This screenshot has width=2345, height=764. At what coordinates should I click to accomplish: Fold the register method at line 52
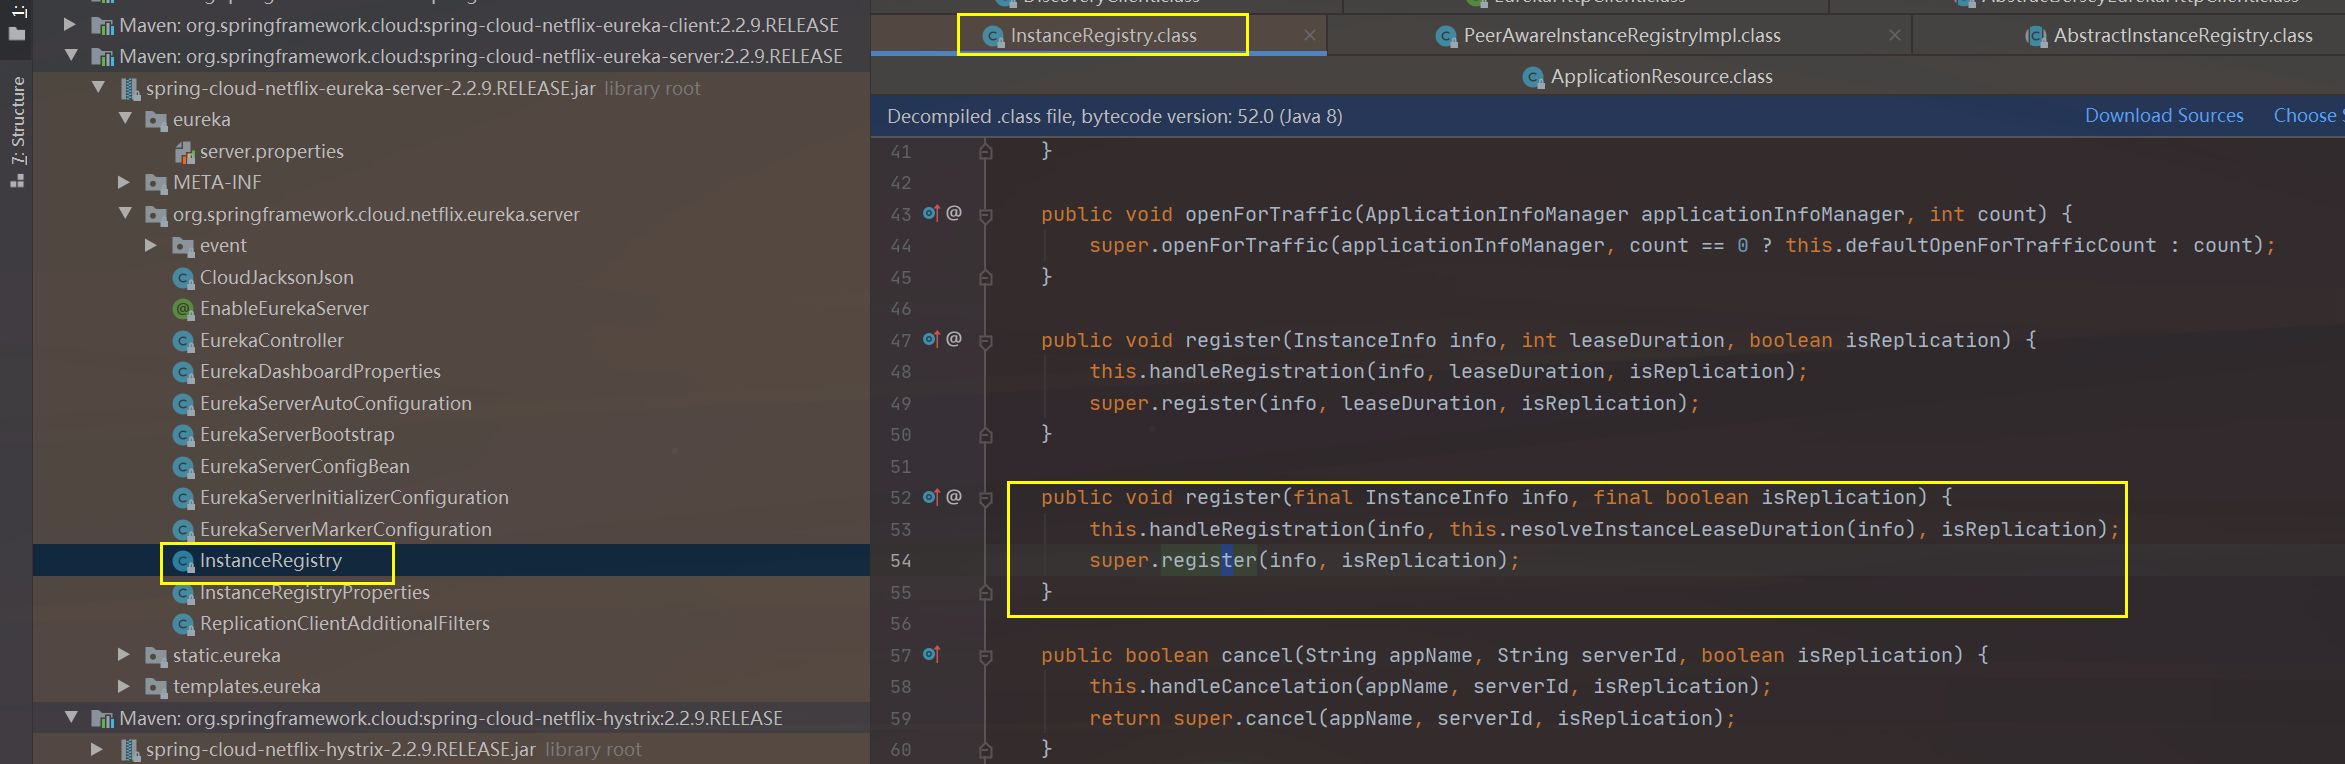coord(986,498)
